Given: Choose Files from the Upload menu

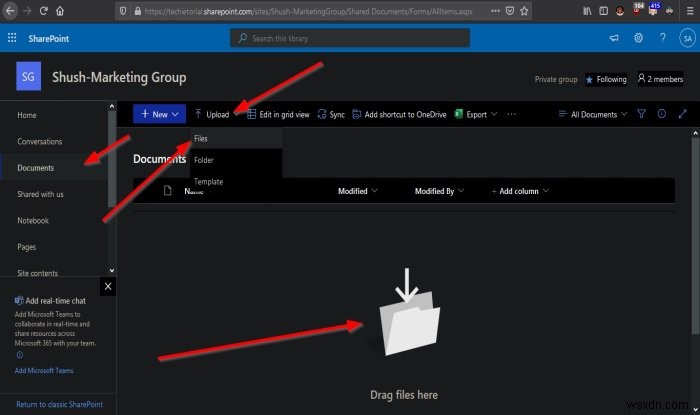Looking at the screenshot, I should [x=236, y=138].
